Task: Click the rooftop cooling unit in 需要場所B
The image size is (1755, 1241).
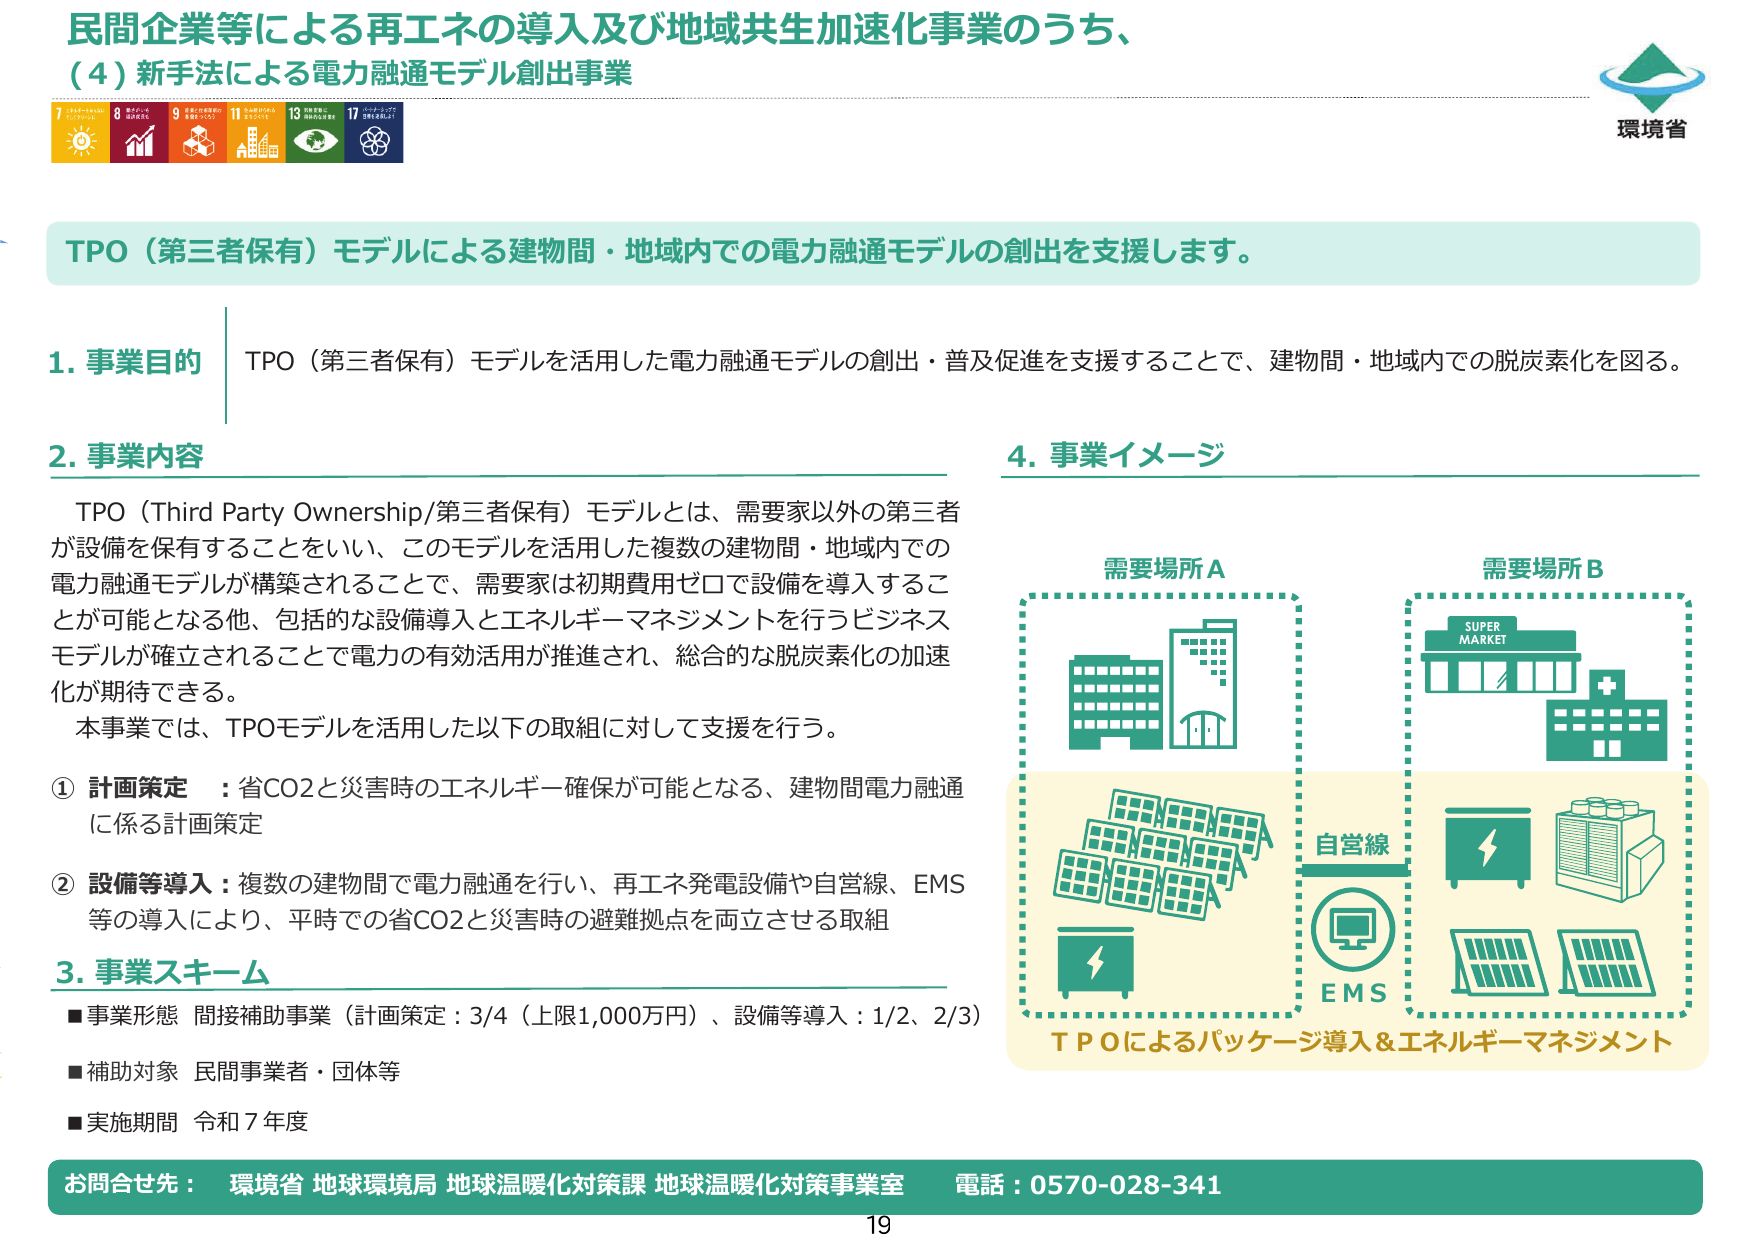Action: (1609, 849)
